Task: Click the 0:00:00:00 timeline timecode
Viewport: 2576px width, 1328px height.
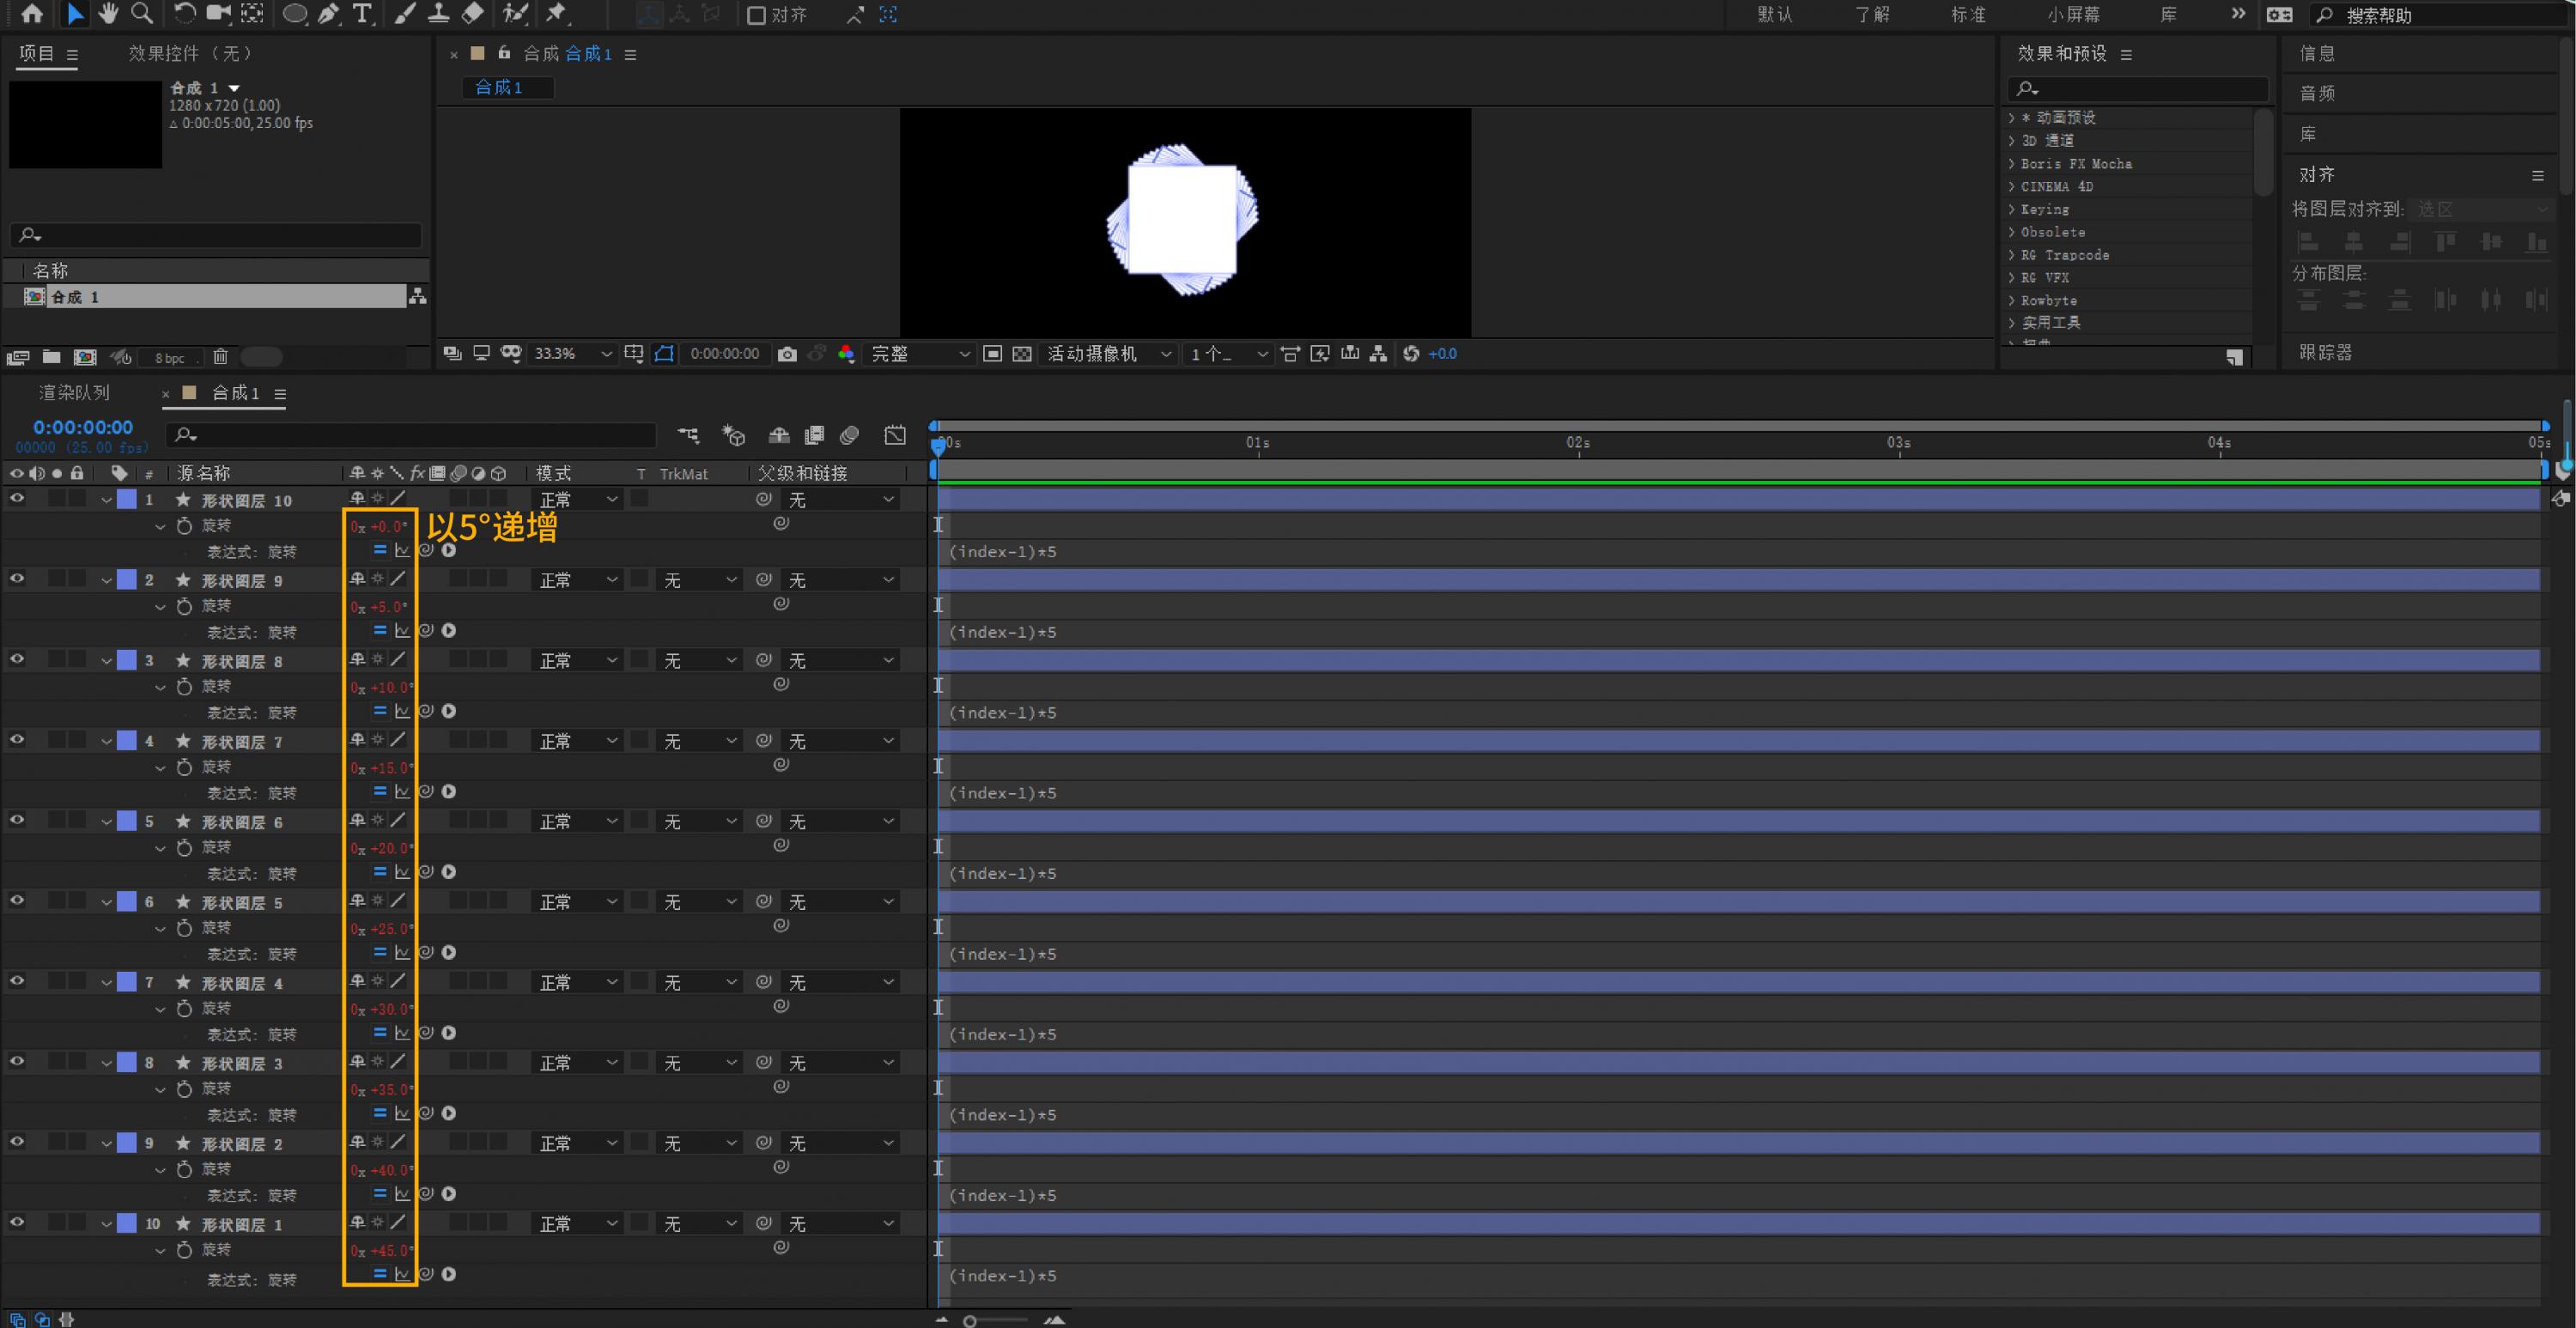Action: (82, 428)
